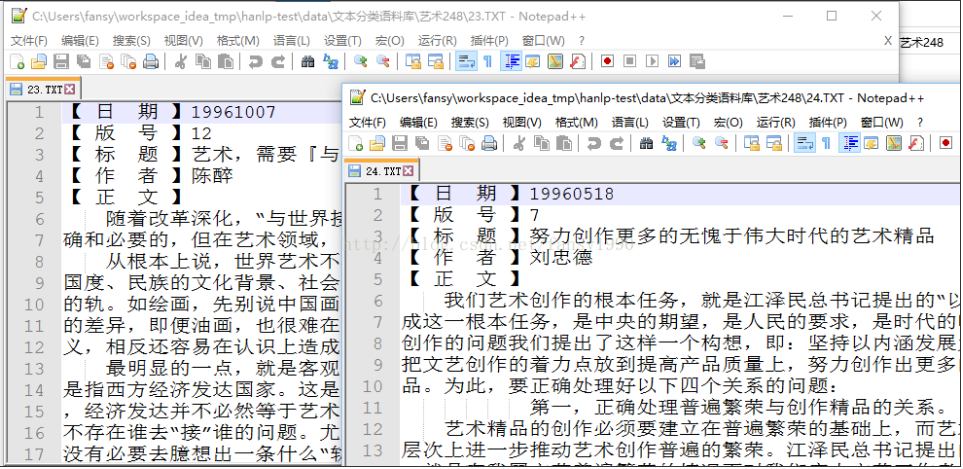Select the 23.TXT document tab

(42, 89)
